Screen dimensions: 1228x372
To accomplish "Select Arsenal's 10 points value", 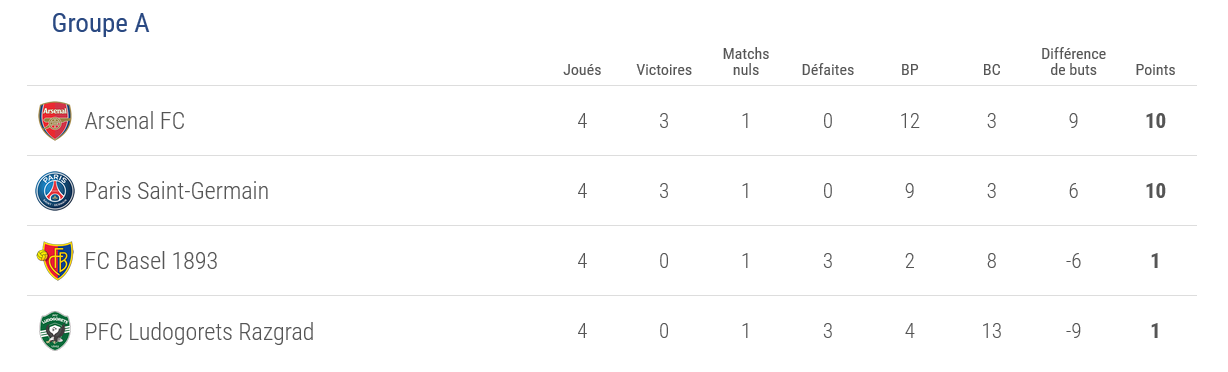I will [1156, 121].
